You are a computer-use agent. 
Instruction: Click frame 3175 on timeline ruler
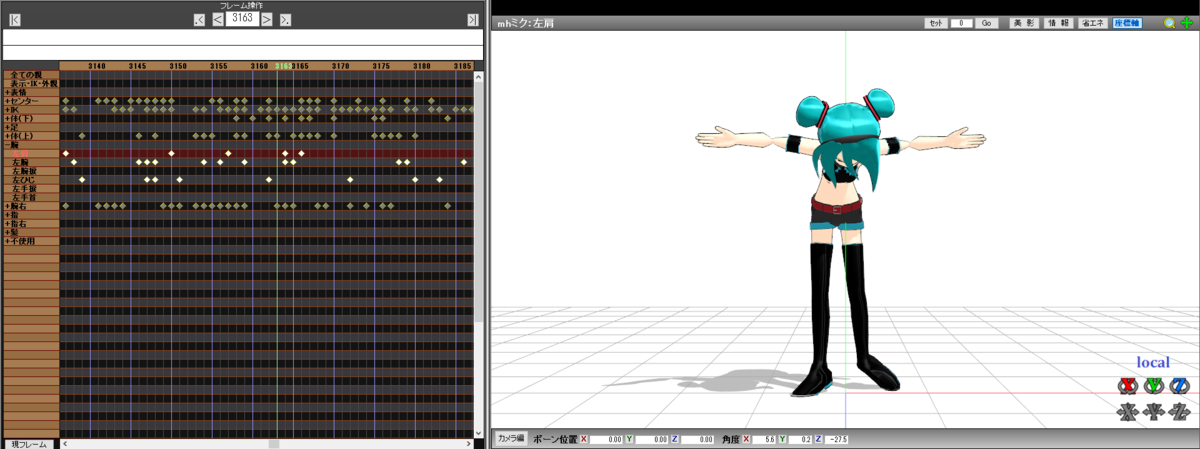click(381, 65)
